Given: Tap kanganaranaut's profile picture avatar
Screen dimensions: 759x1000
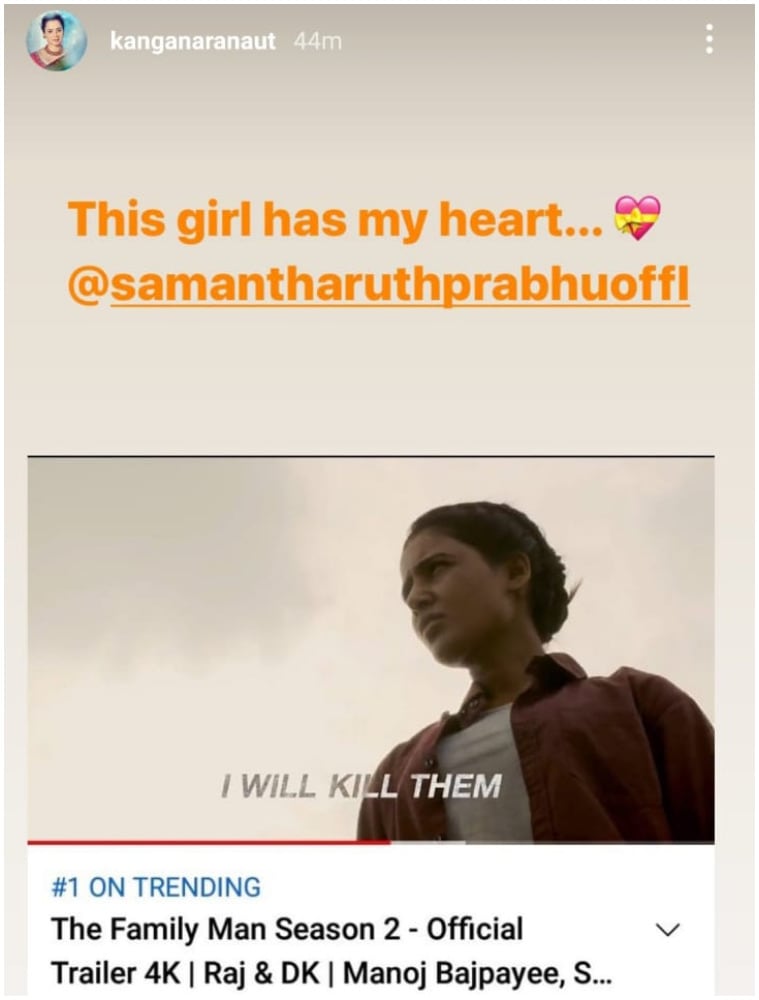Looking at the screenshot, I should [57, 41].
